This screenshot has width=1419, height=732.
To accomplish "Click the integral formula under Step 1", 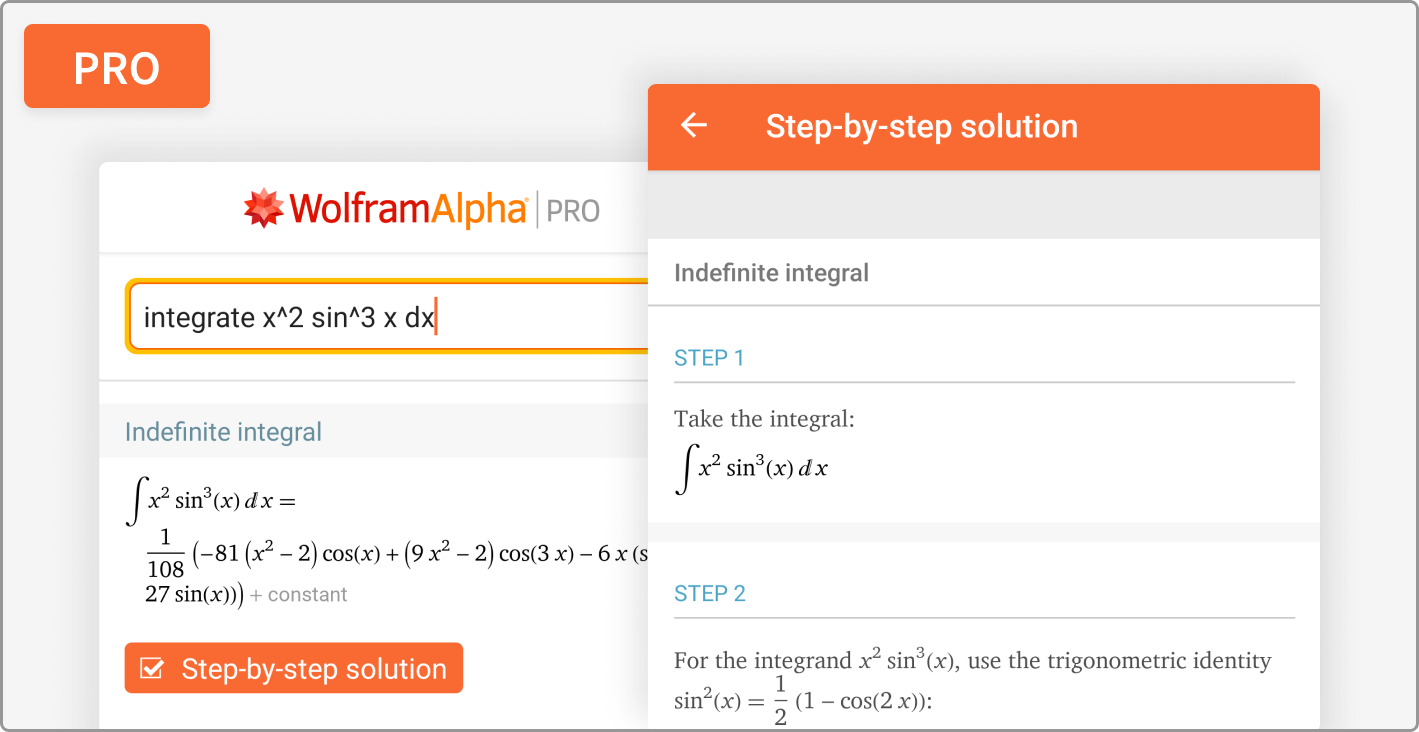I will click(752, 468).
